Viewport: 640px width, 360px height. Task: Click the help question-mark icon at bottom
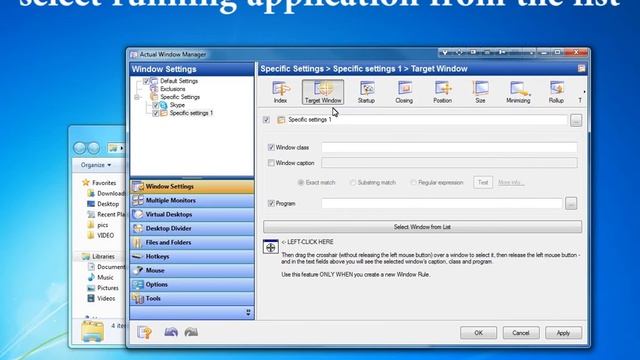tap(144, 332)
